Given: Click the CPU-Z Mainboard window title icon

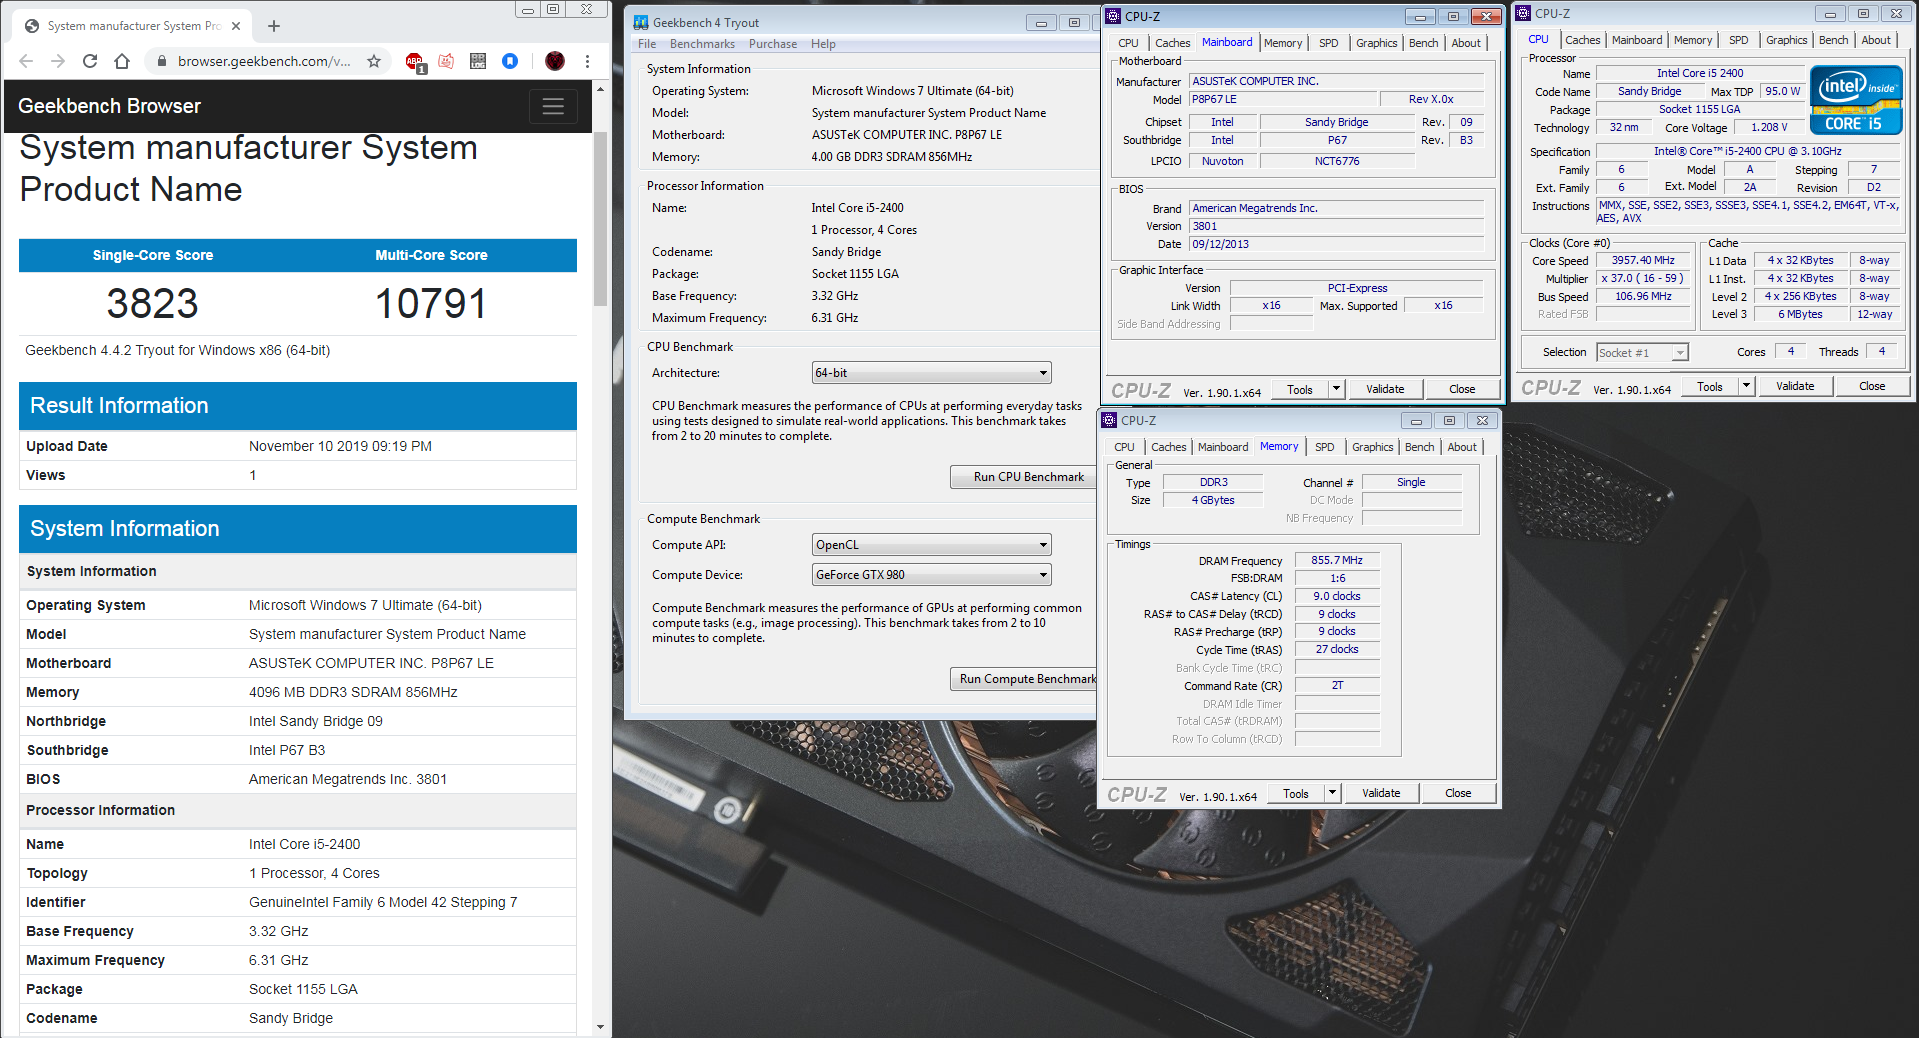Looking at the screenshot, I should pyautogui.click(x=1113, y=16).
